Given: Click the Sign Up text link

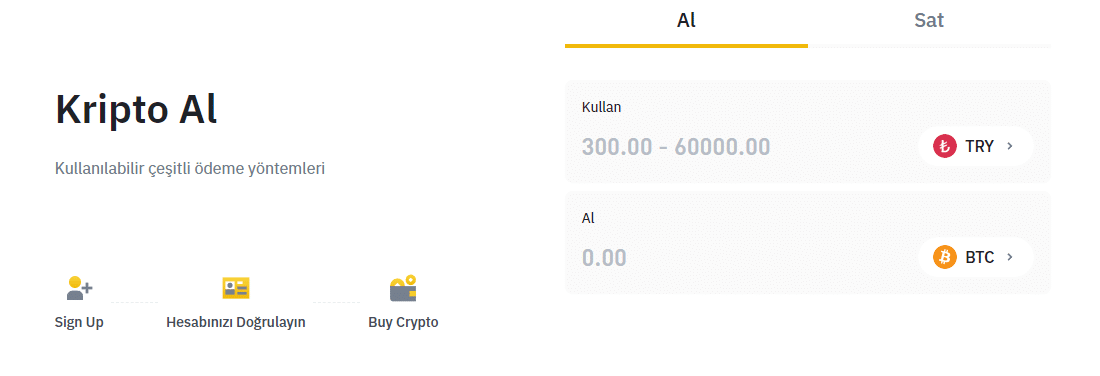Looking at the screenshot, I should [79, 323].
